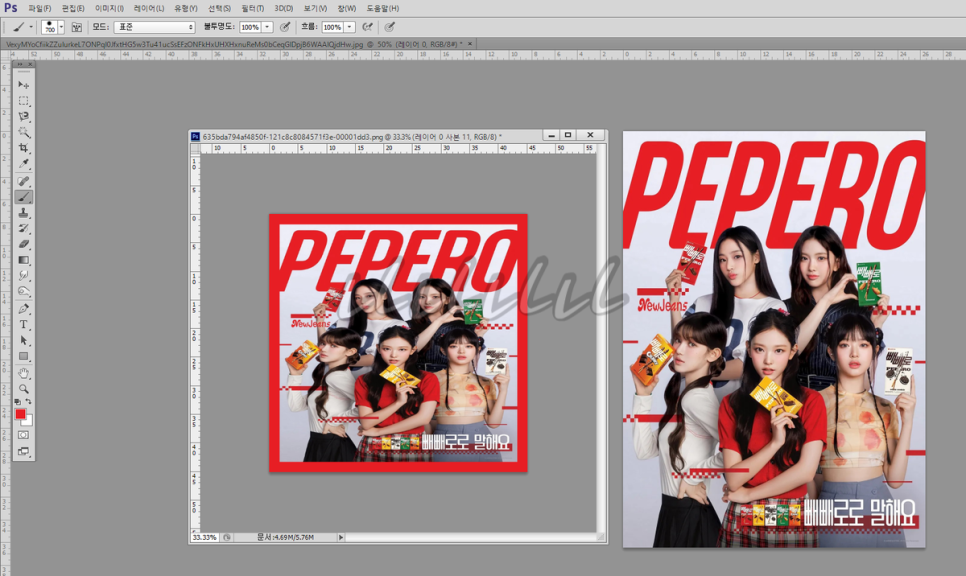Viewport: 966px width, 576px height.
Task: Close the floating PNG document window
Action: [590, 135]
